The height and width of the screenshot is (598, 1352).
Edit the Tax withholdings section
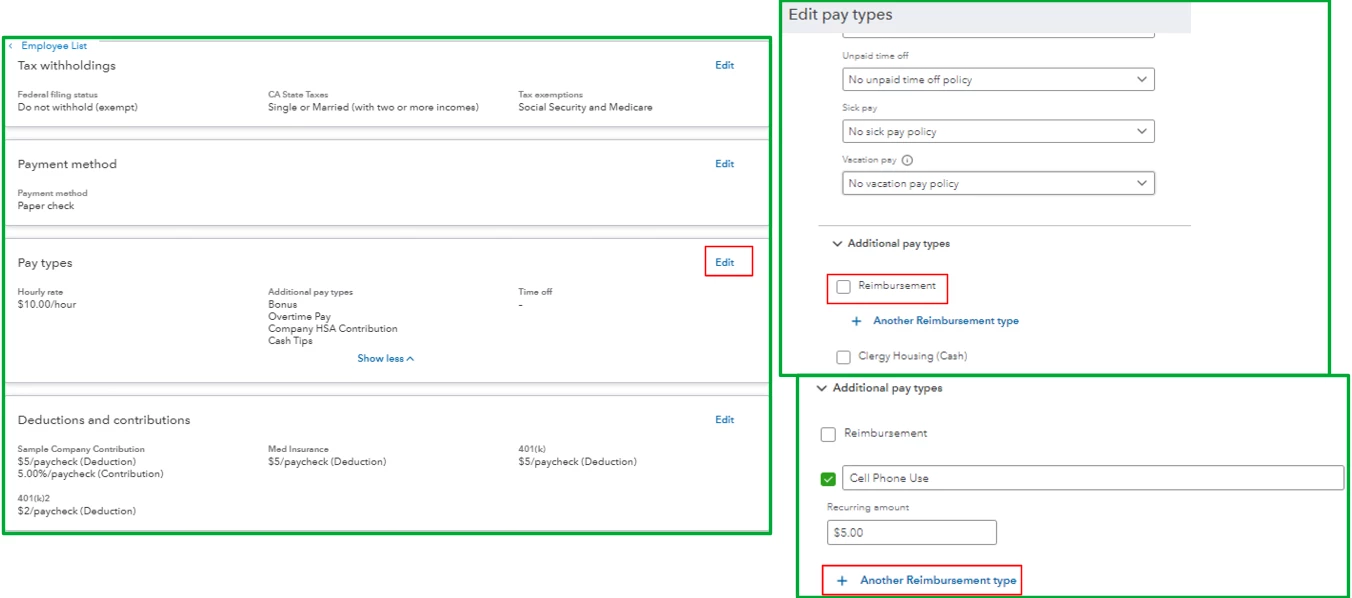point(724,65)
